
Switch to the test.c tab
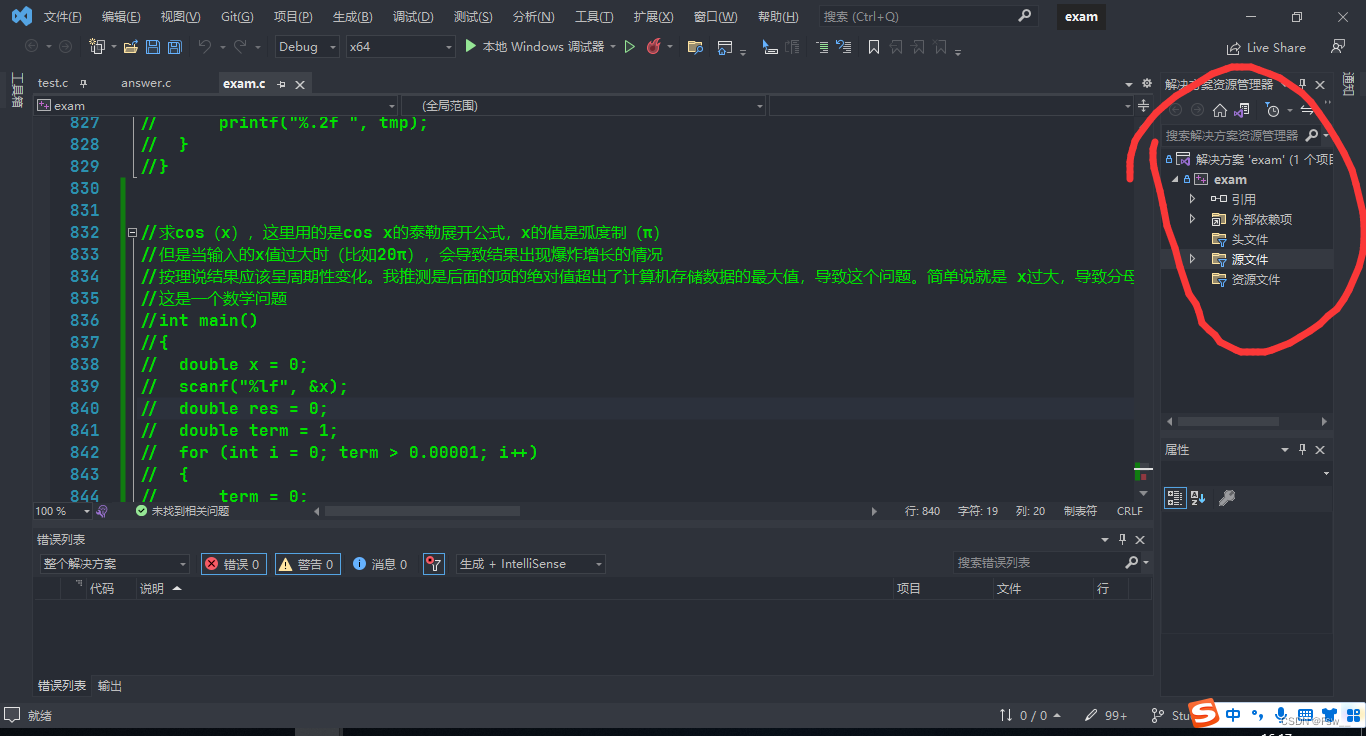pos(53,83)
